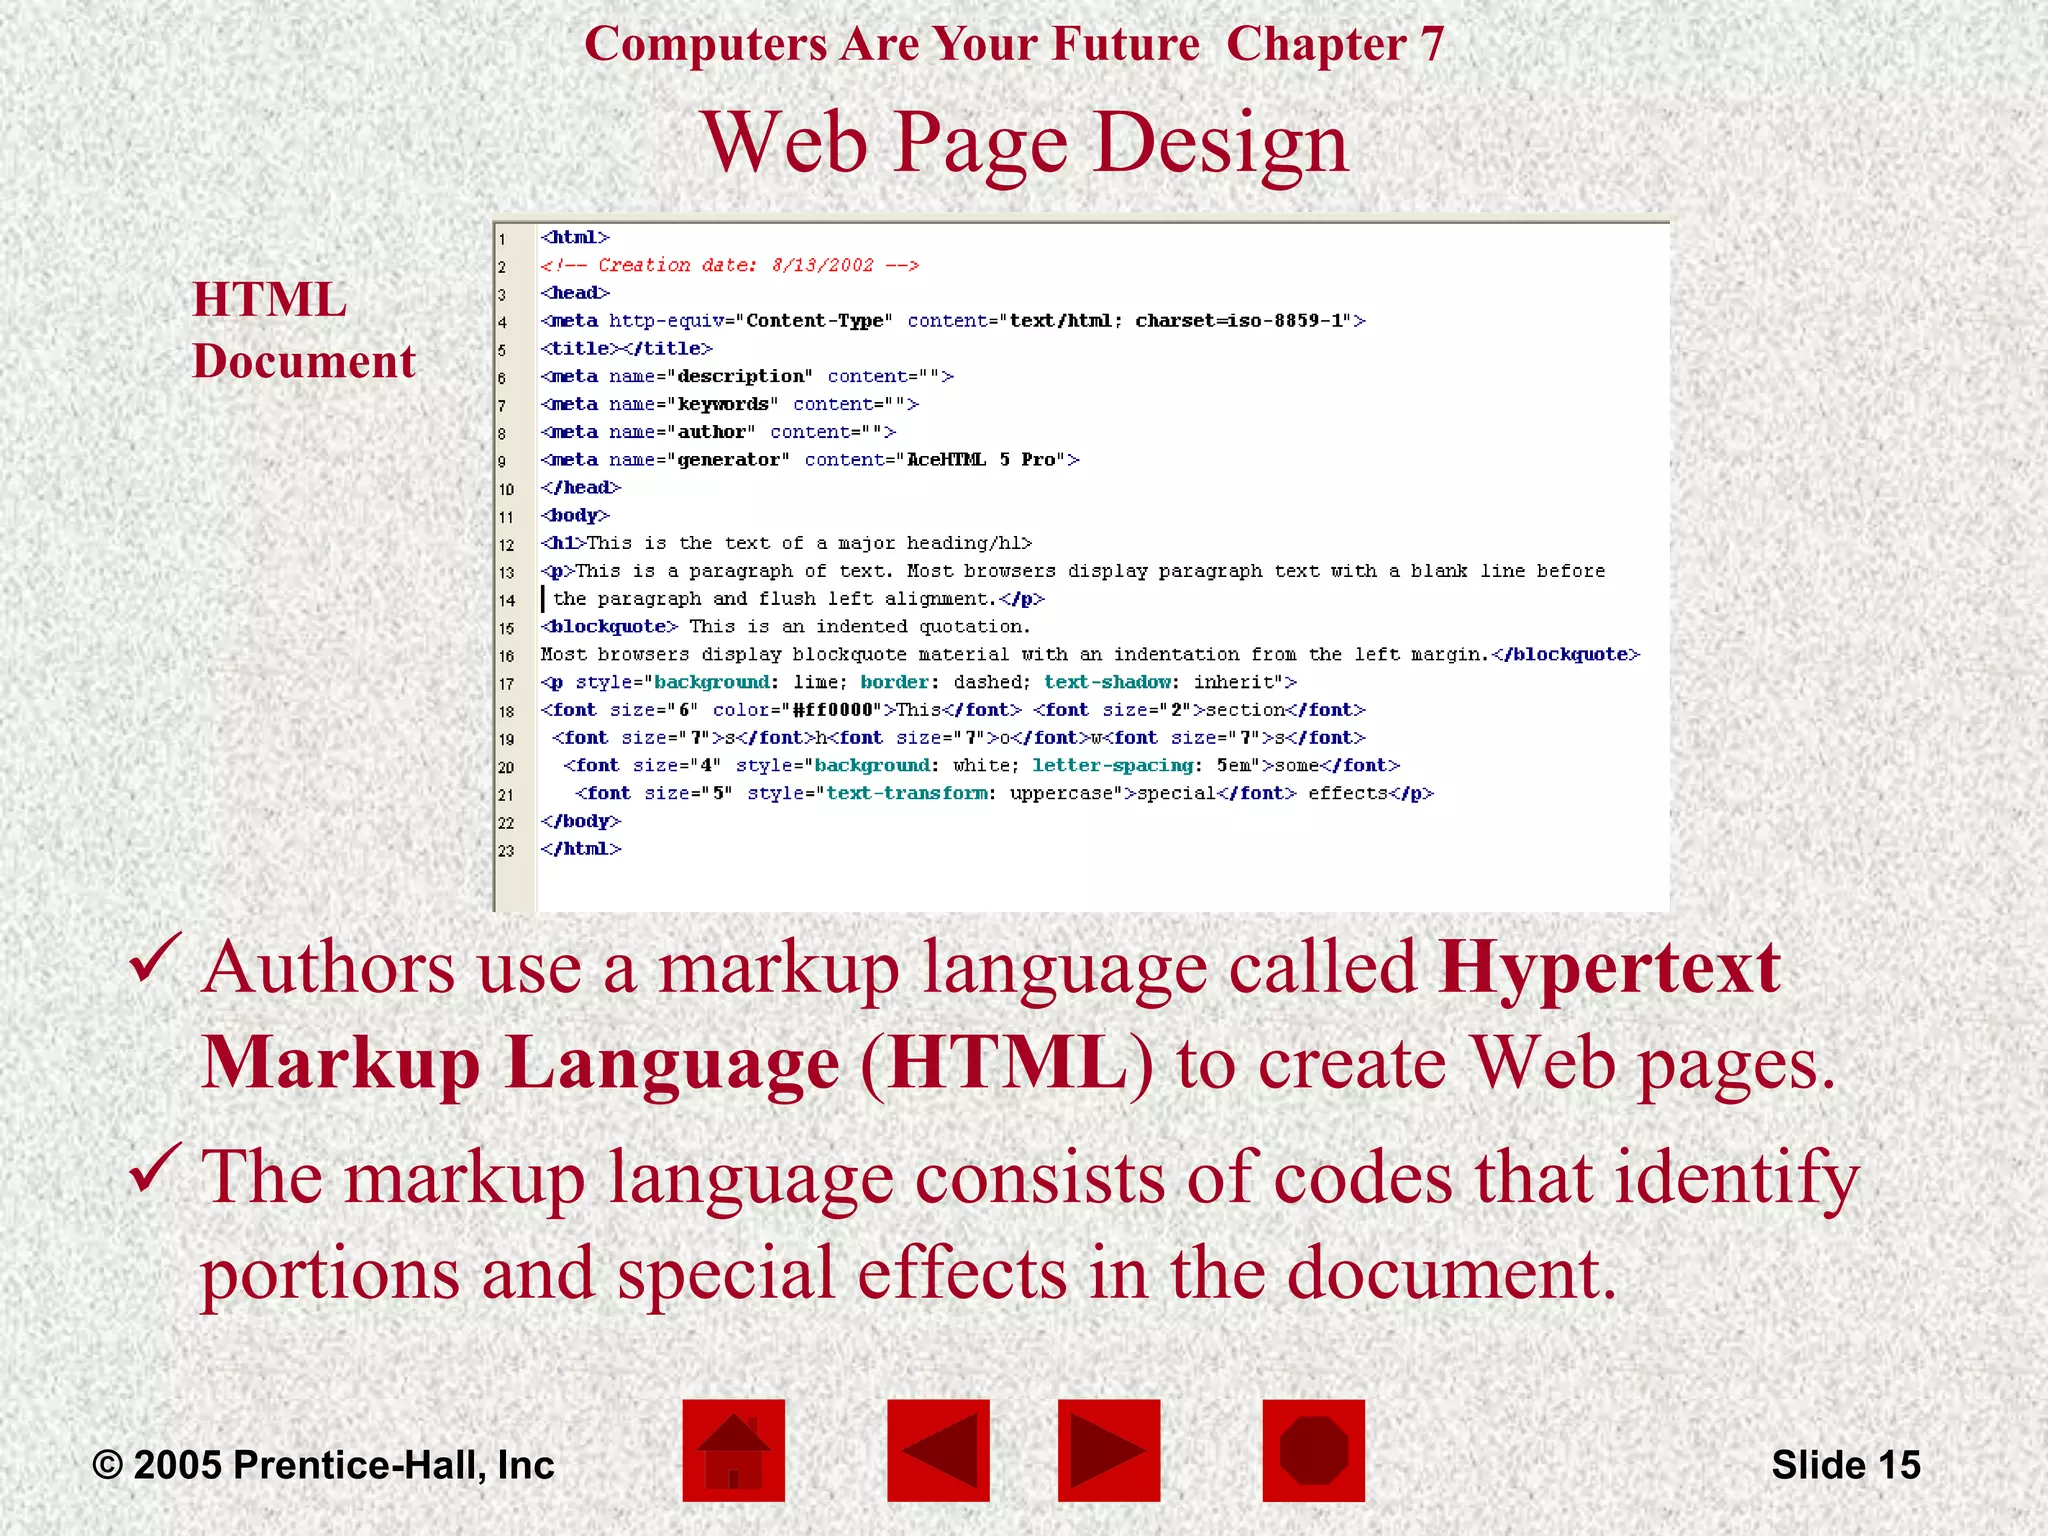Screen dimensions: 2048x1536
Task: Click the '</body>' tag on line 22
Action: [581, 821]
